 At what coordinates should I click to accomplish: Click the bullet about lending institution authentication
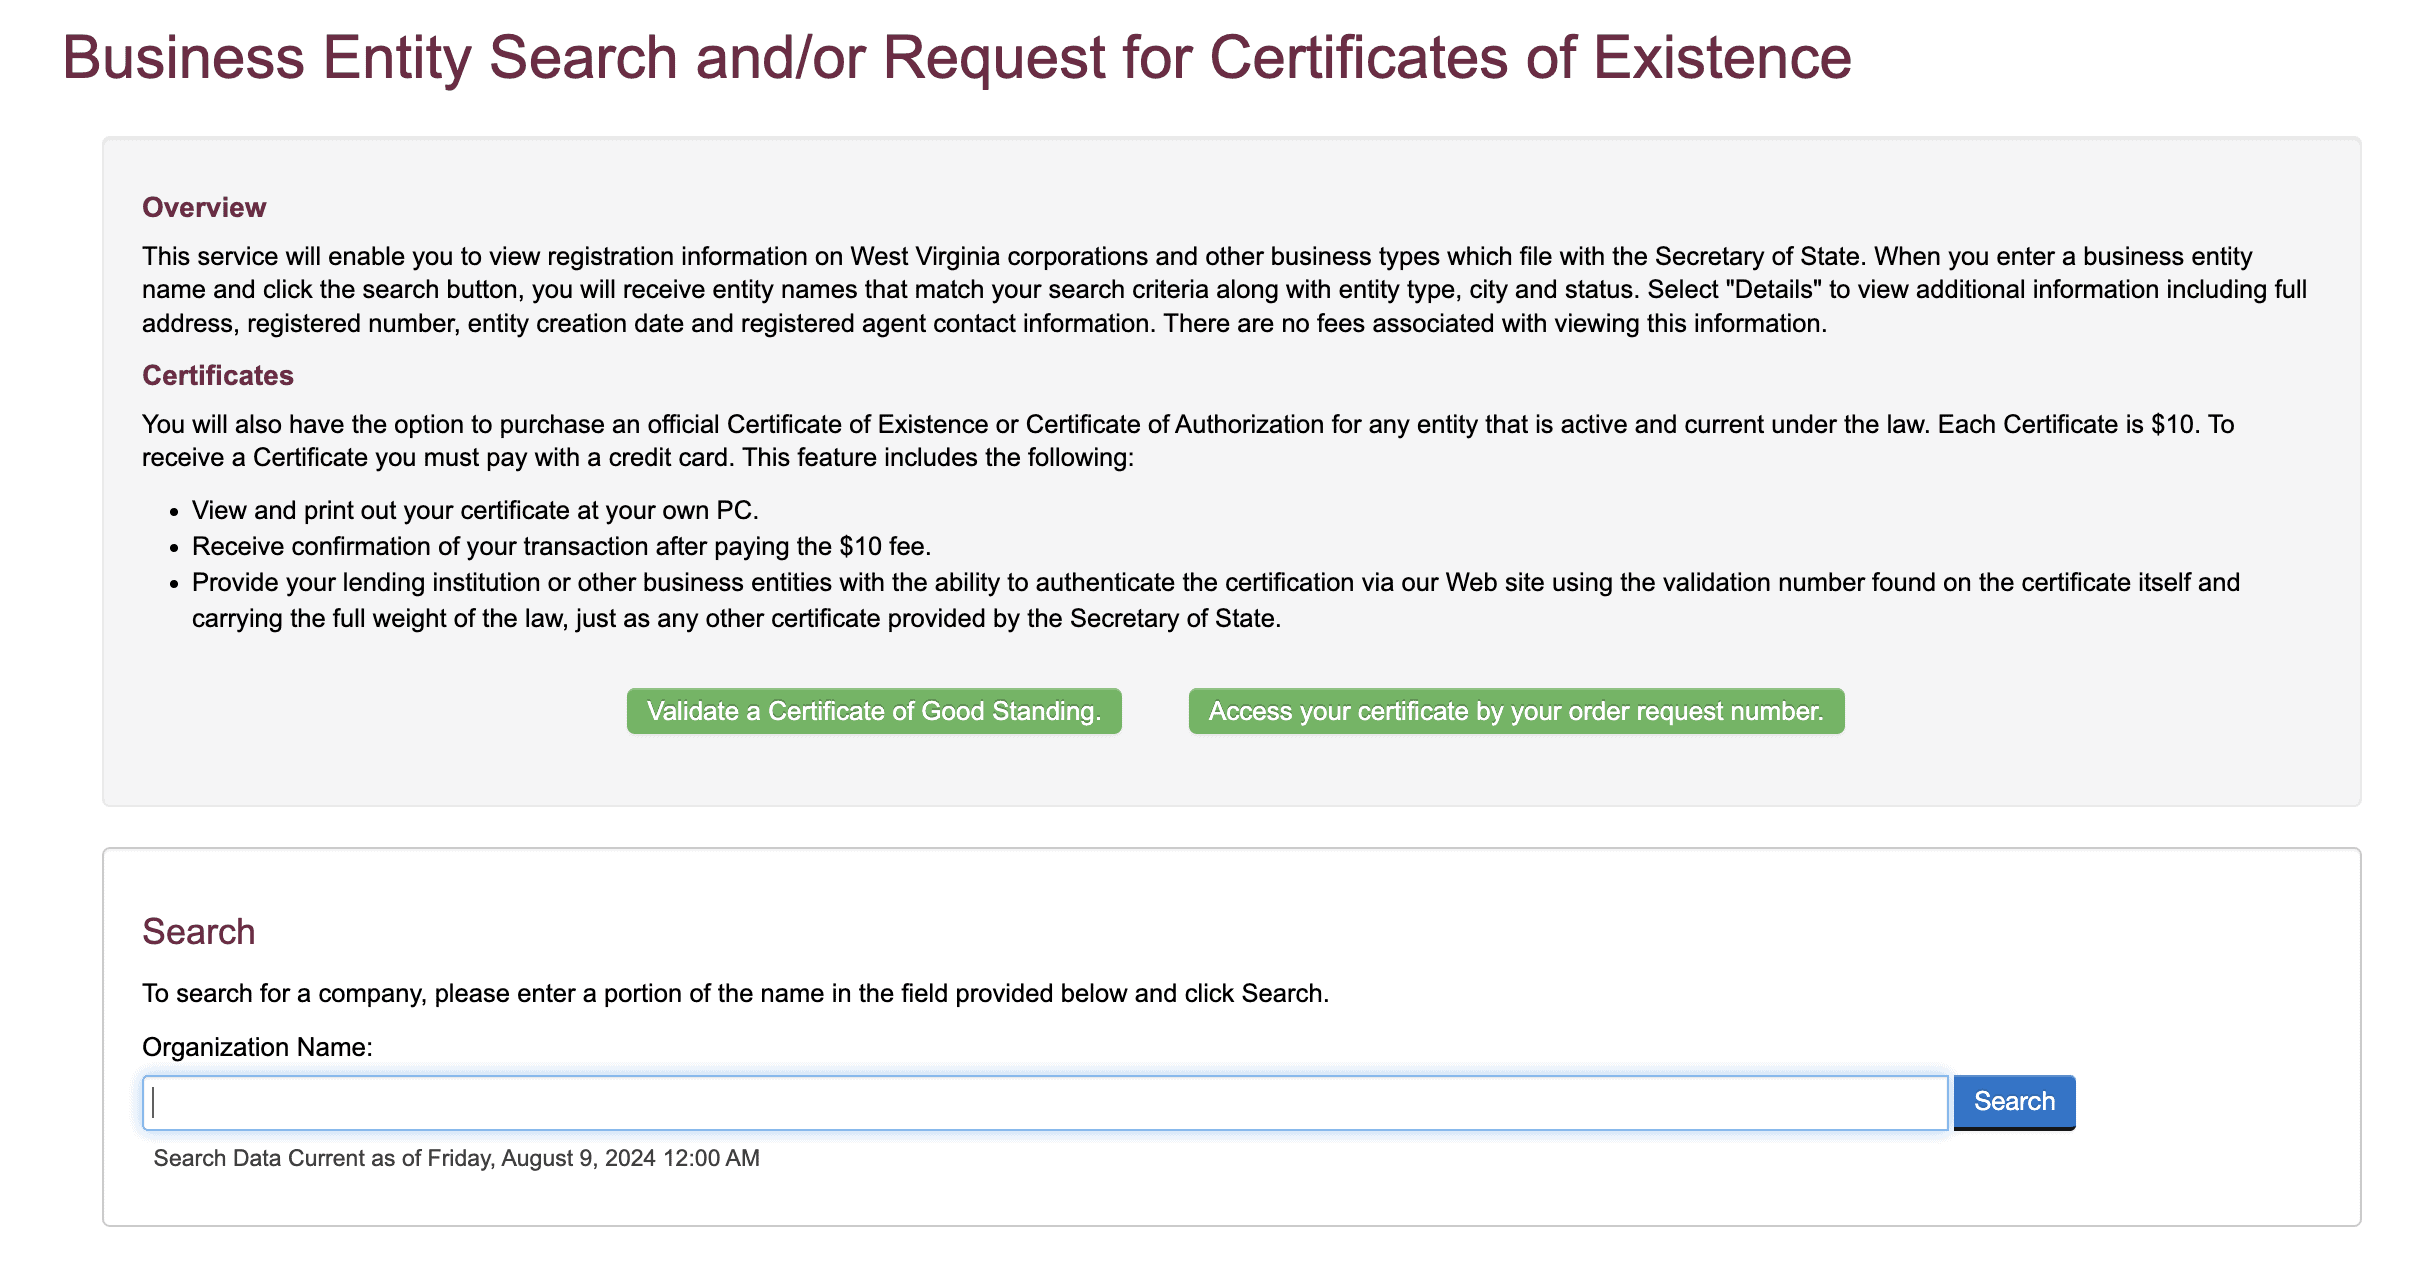tap(1216, 600)
